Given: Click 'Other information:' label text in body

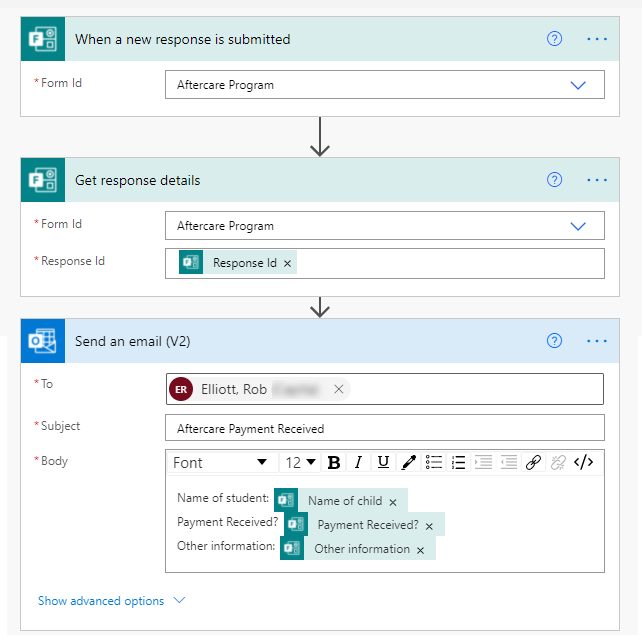Looking at the screenshot, I should click(x=226, y=546).
